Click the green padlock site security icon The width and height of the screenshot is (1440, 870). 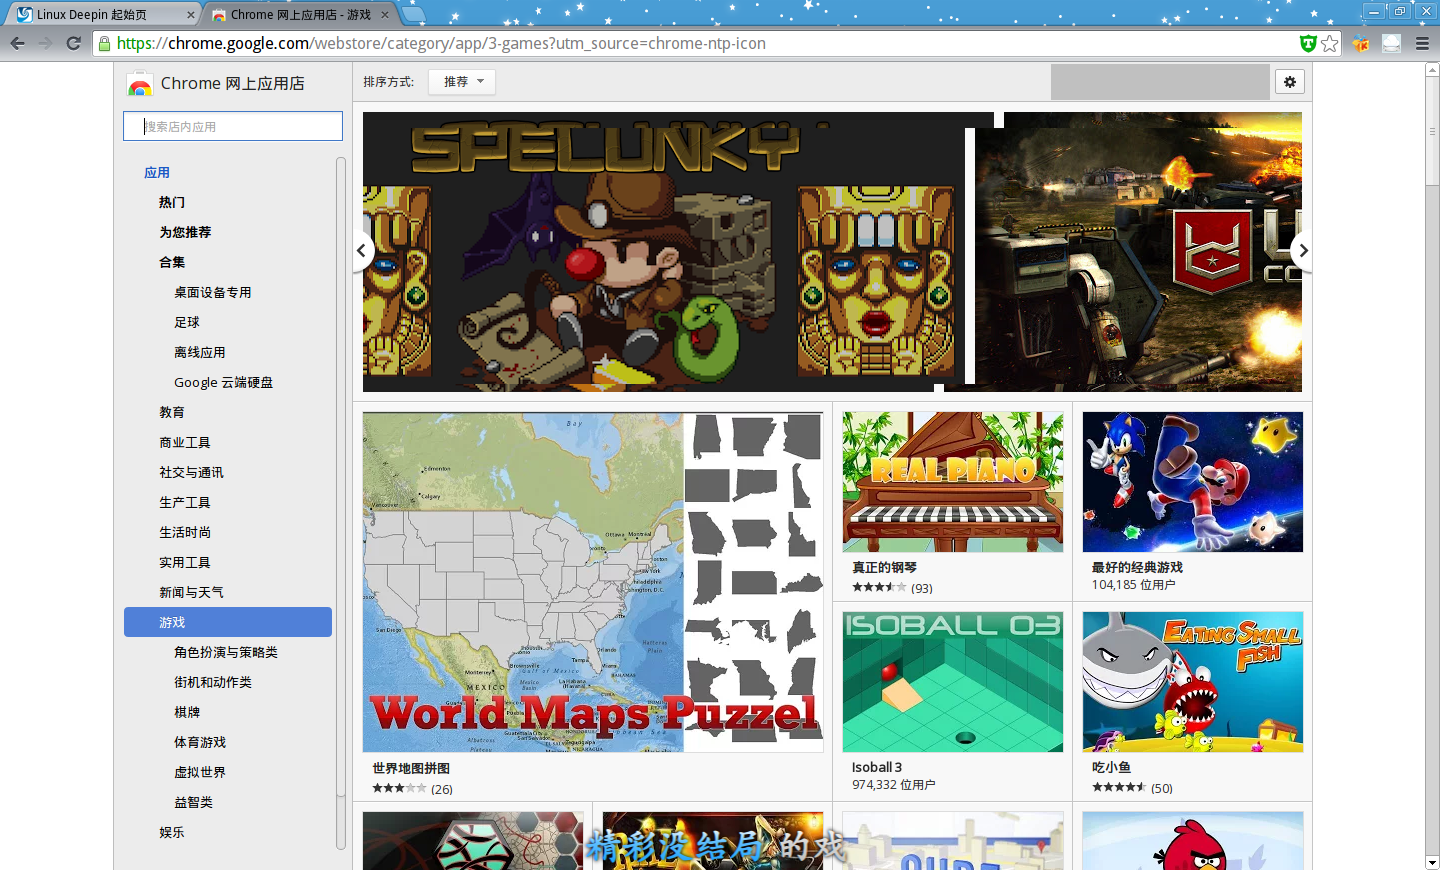[x=104, y=43]
